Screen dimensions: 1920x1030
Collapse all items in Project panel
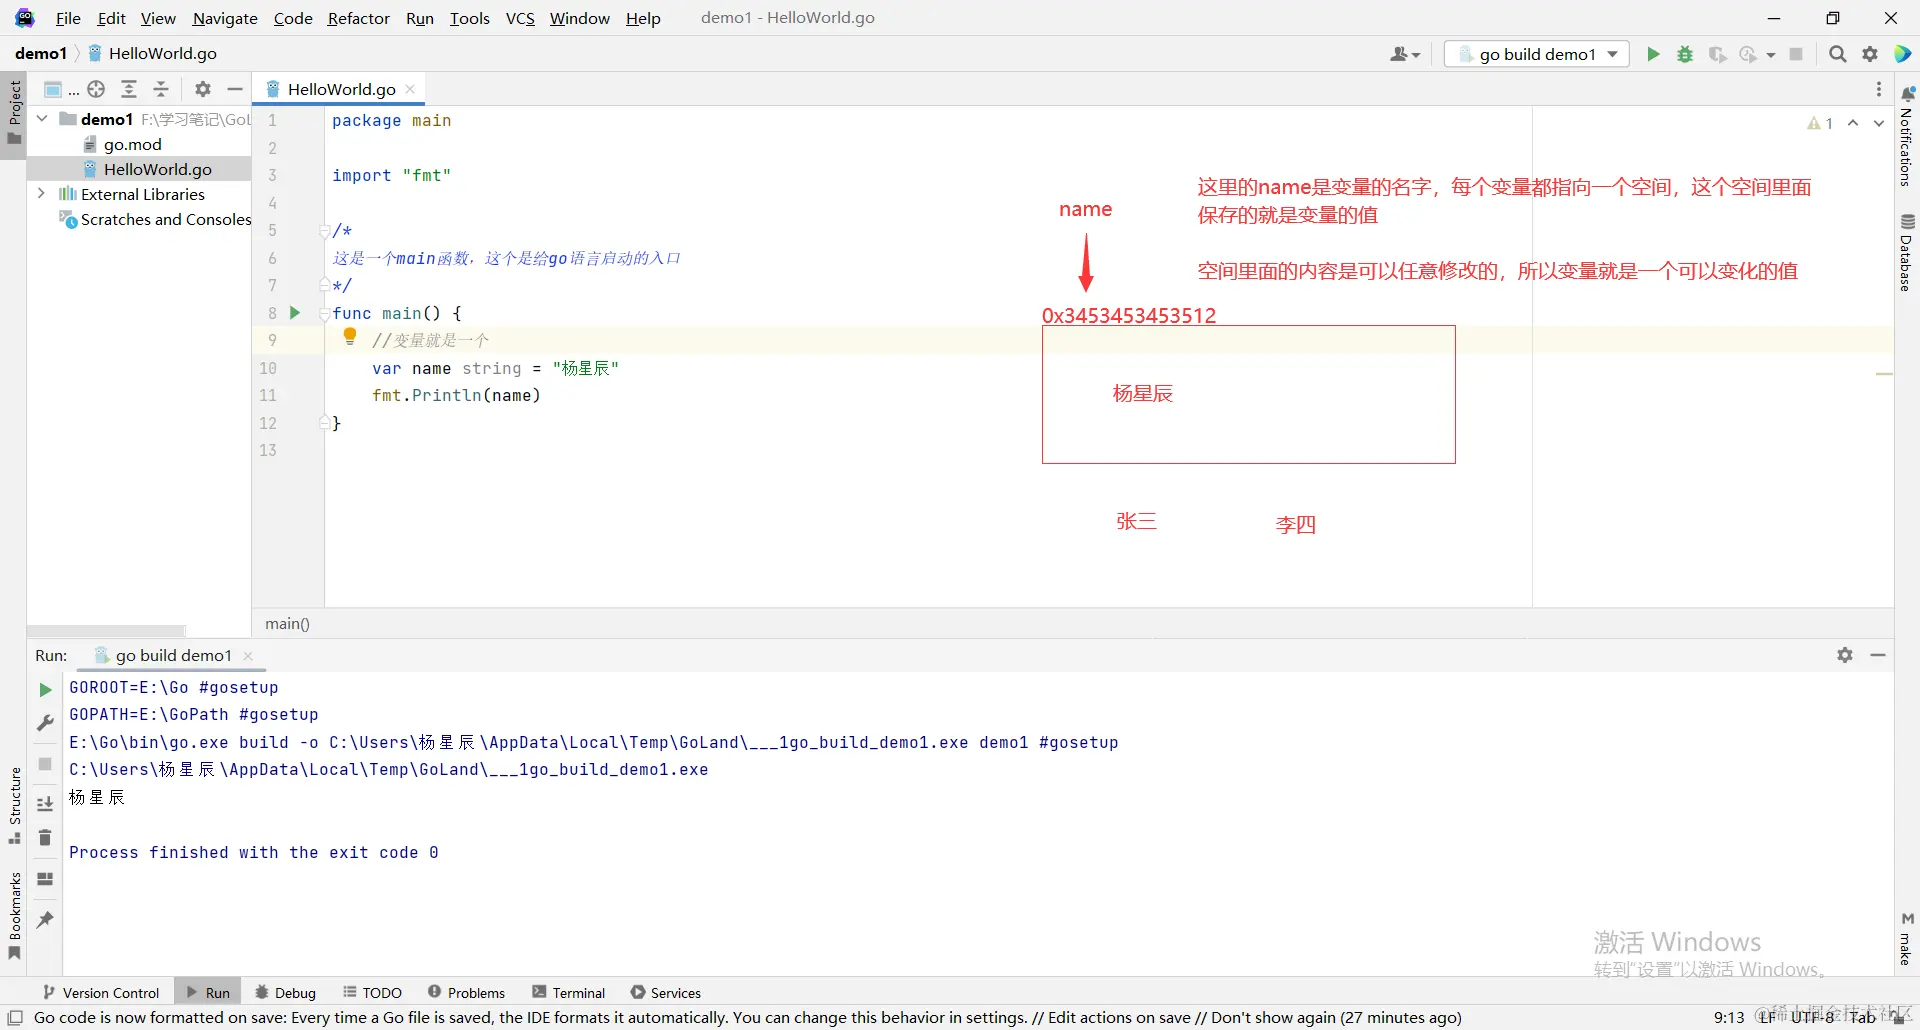tap(161, 89)
